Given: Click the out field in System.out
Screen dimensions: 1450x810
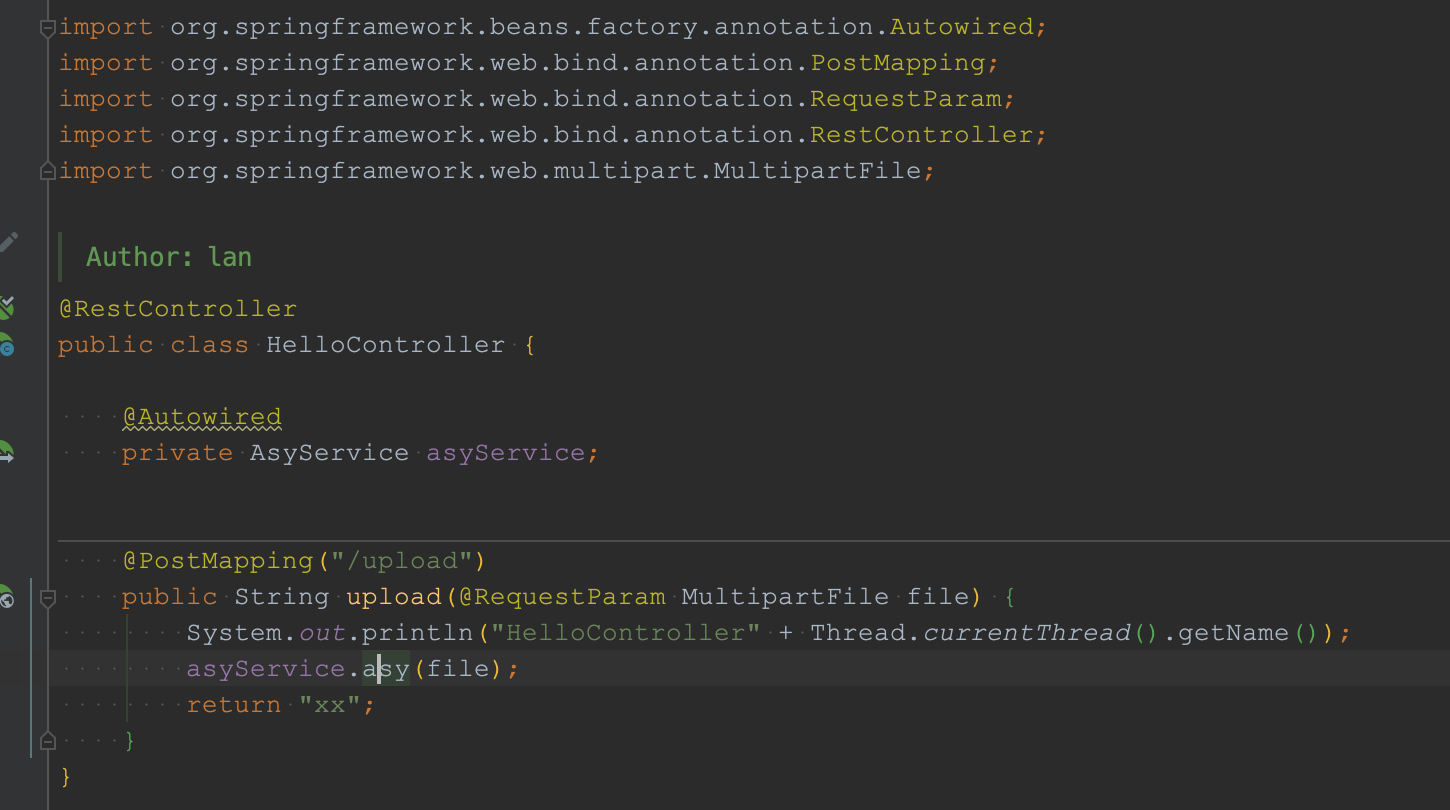Looking at the screenshot, I should 322,633.
